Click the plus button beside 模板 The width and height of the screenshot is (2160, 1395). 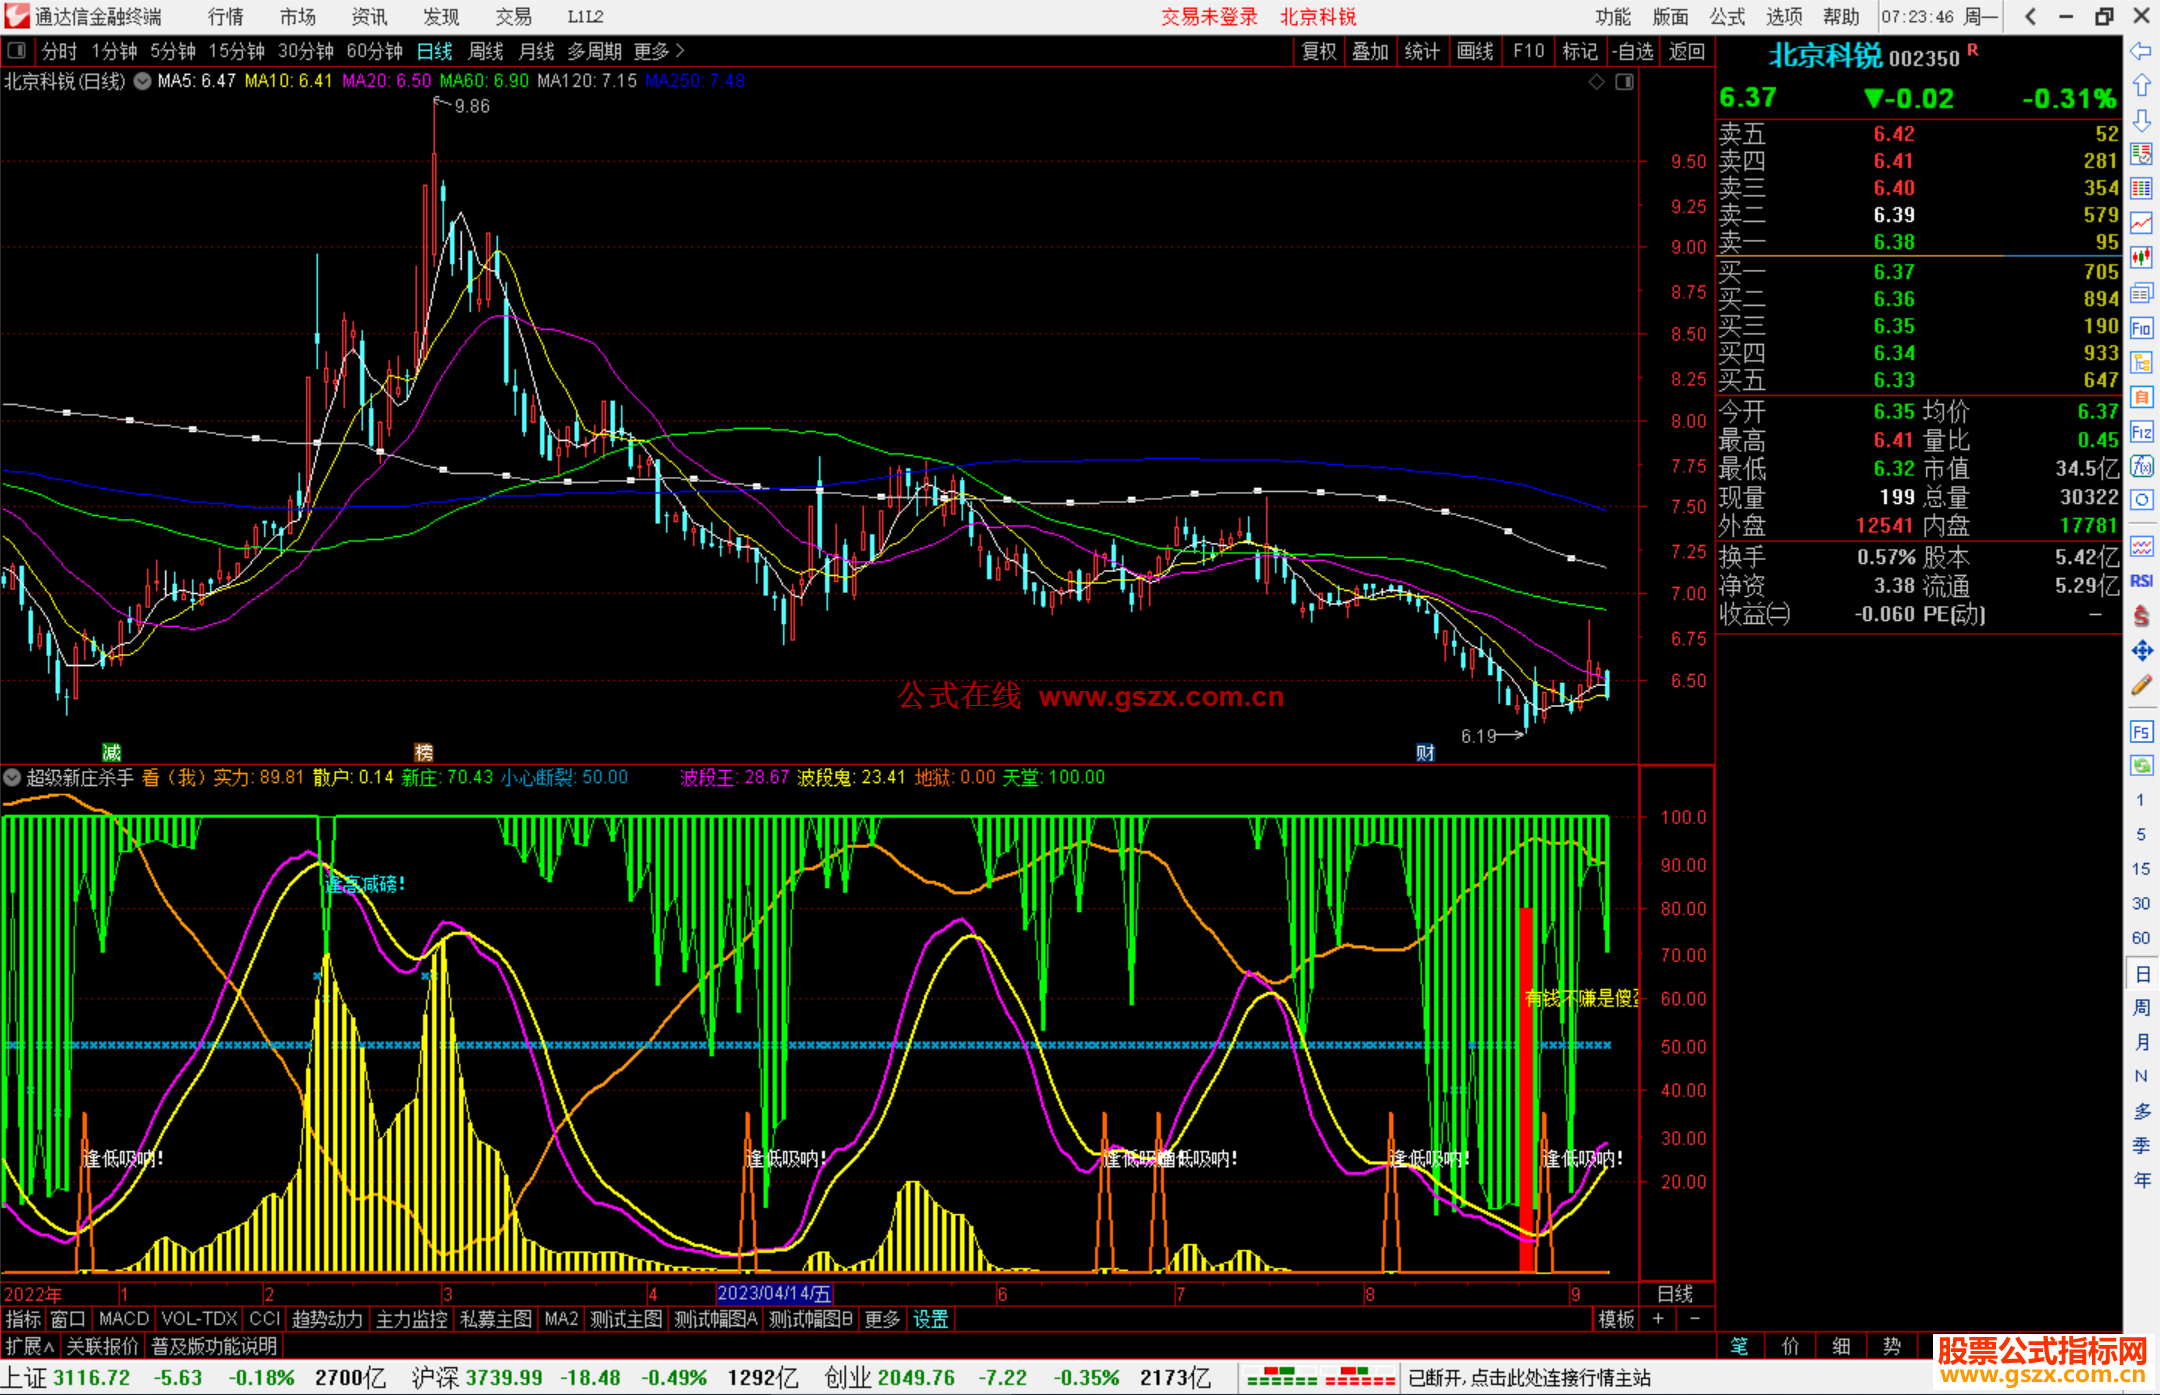(x=1658, y=1319)
